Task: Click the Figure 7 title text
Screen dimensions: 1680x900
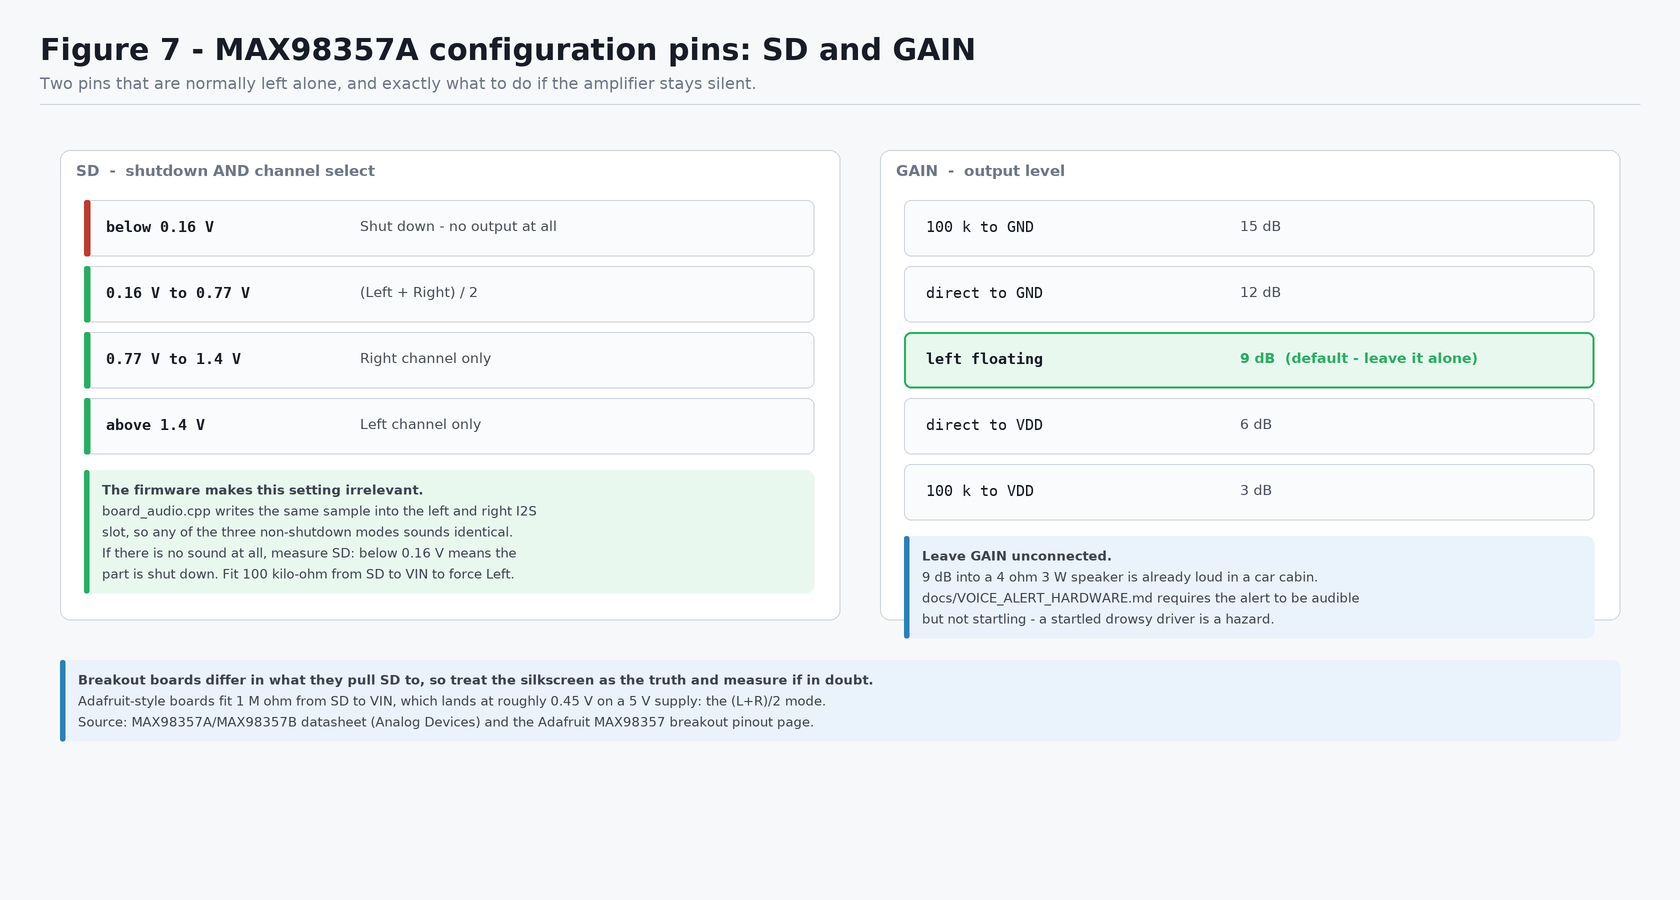Action: [508, 50]
